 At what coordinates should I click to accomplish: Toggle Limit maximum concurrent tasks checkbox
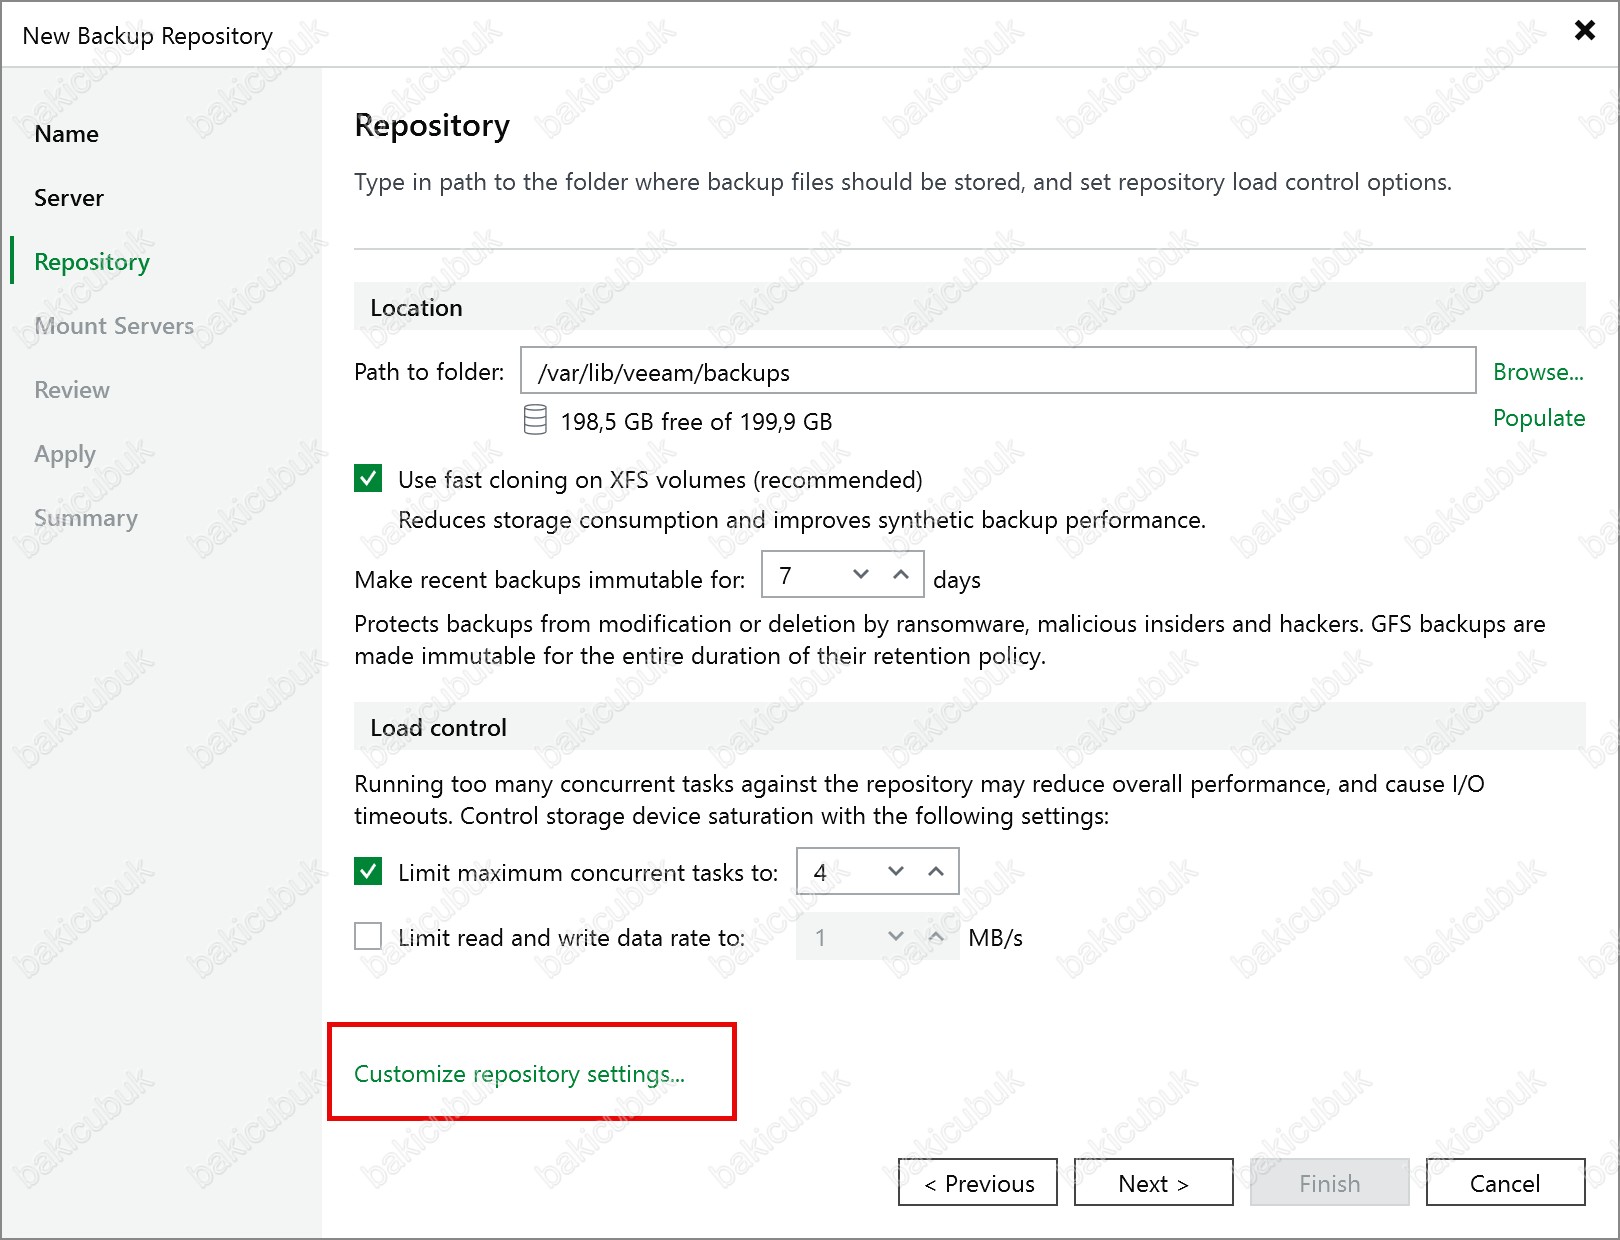368,872
